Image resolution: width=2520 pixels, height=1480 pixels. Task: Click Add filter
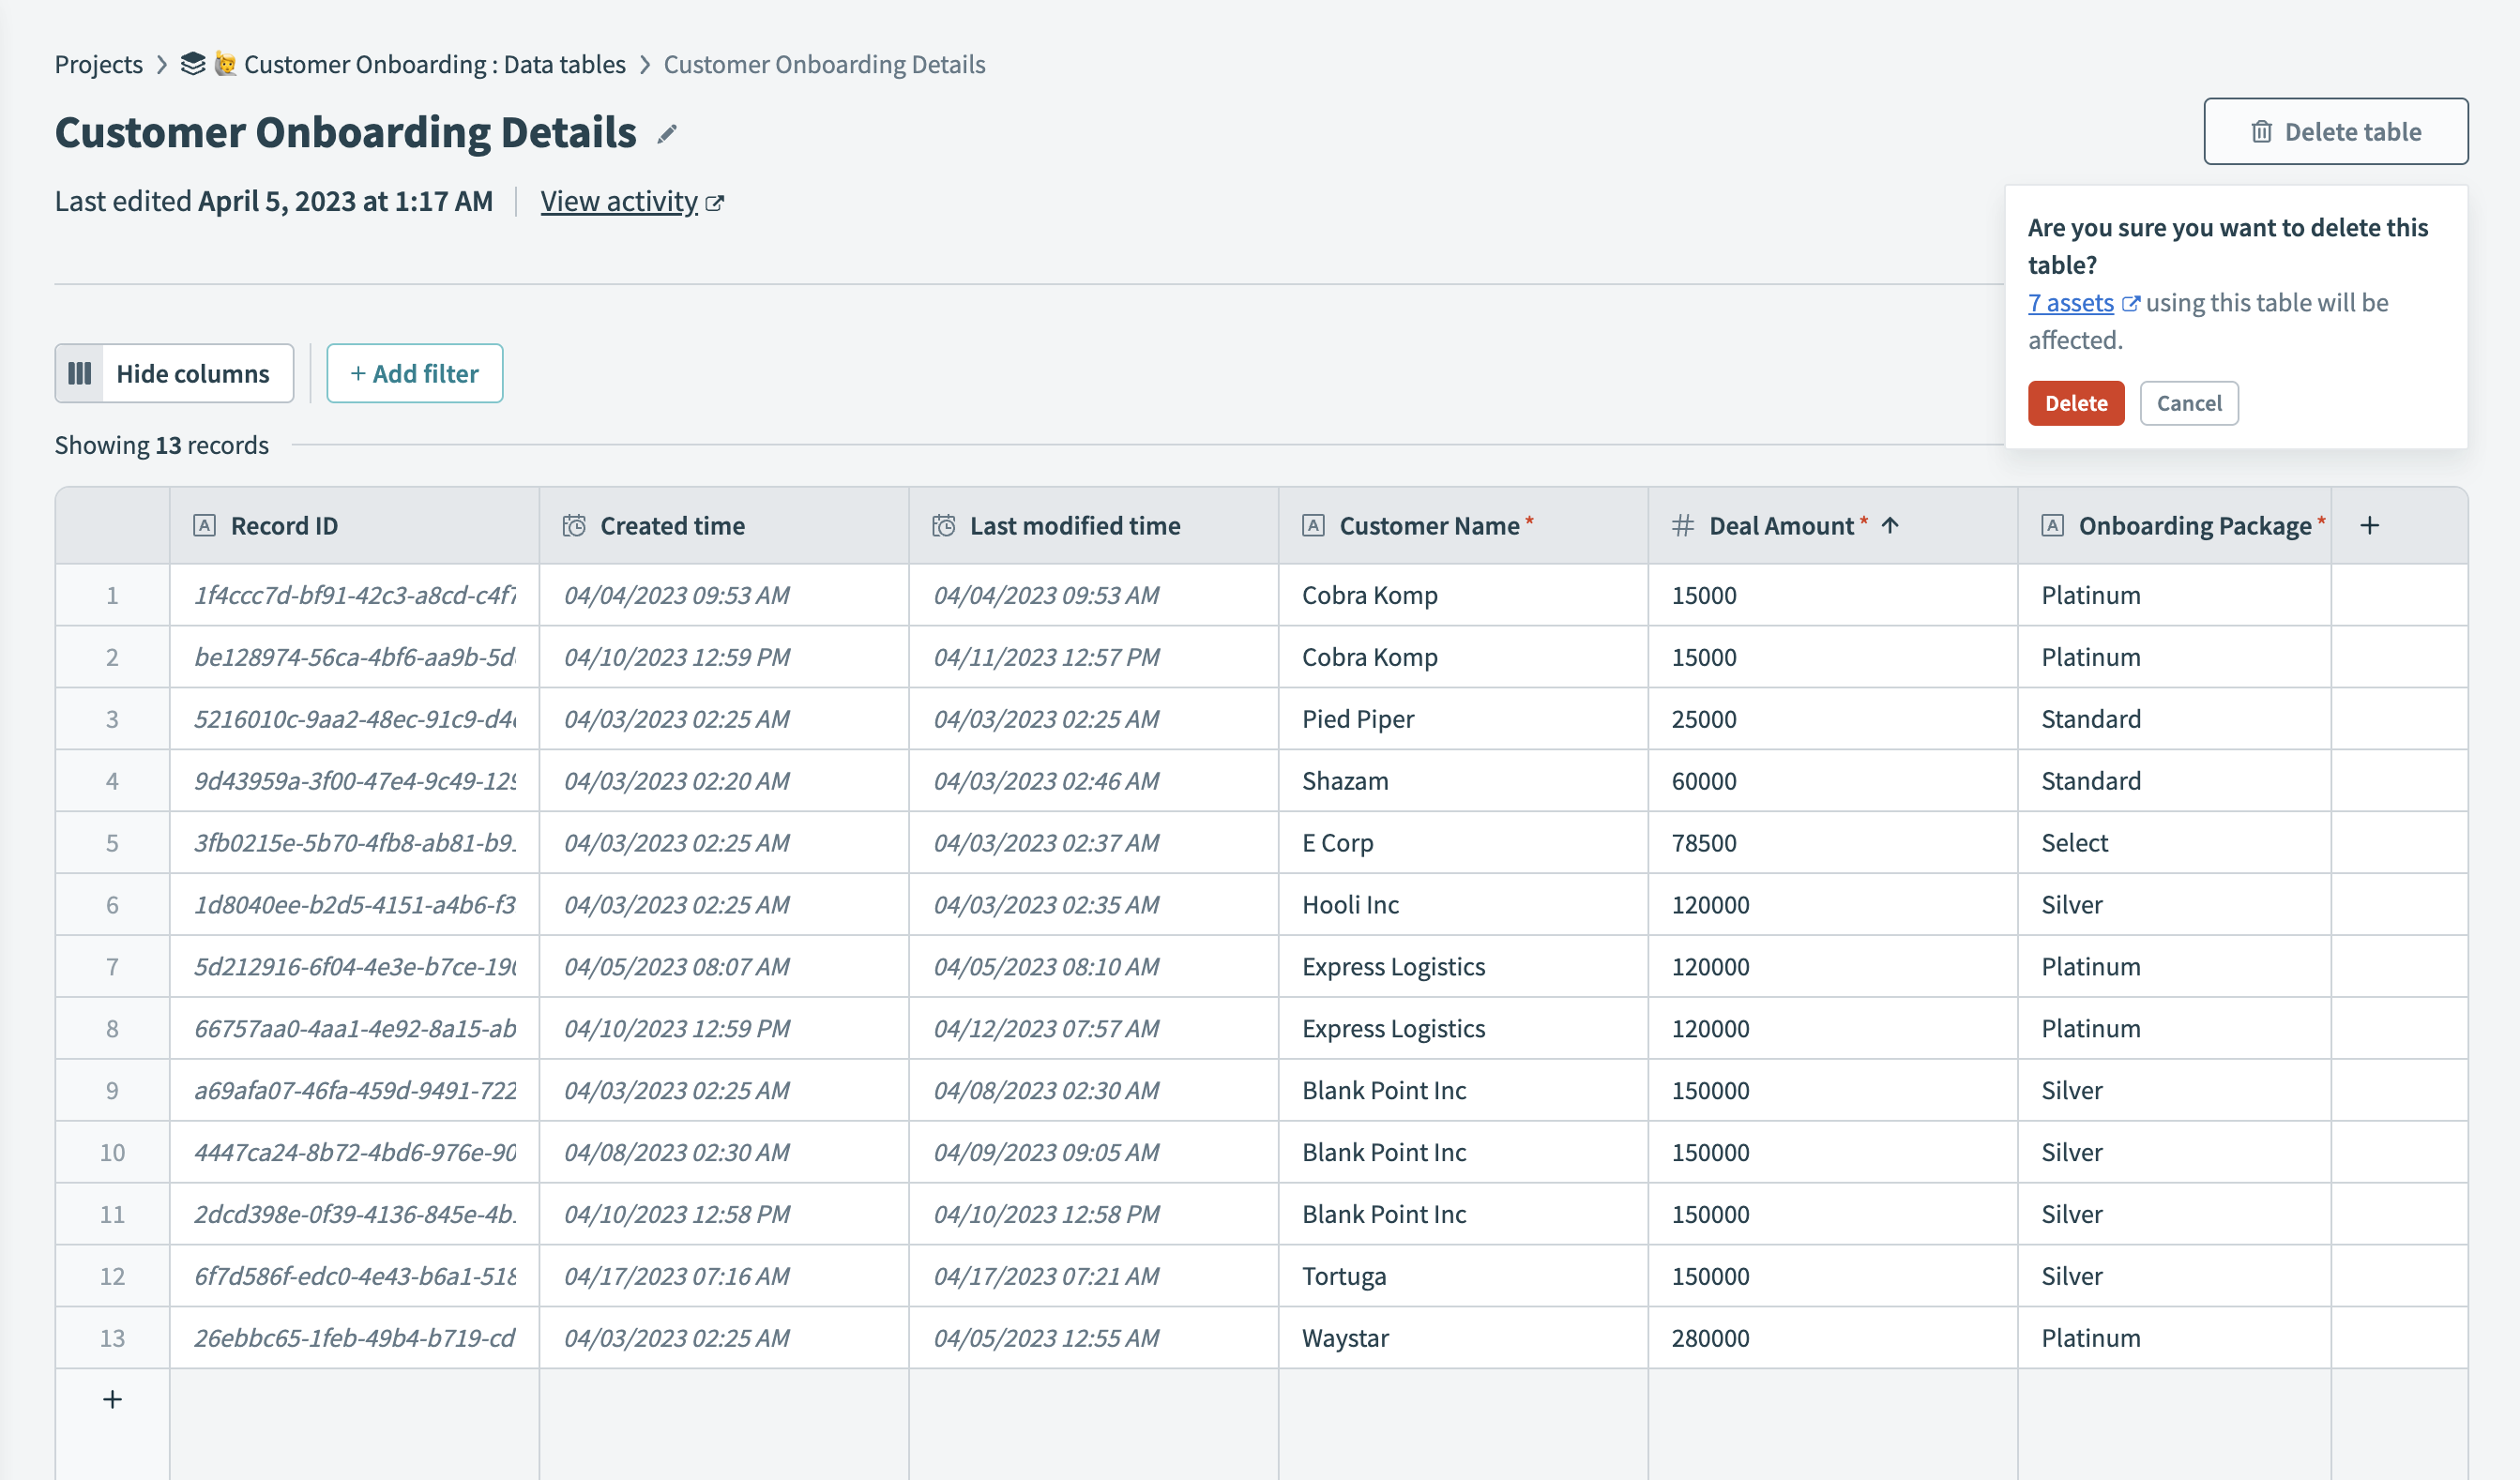pos(414,373)
